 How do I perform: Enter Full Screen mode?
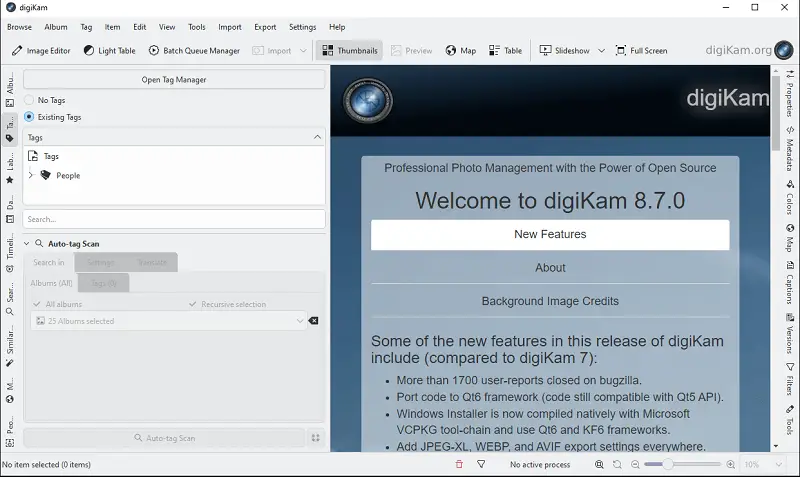(641, 51)
